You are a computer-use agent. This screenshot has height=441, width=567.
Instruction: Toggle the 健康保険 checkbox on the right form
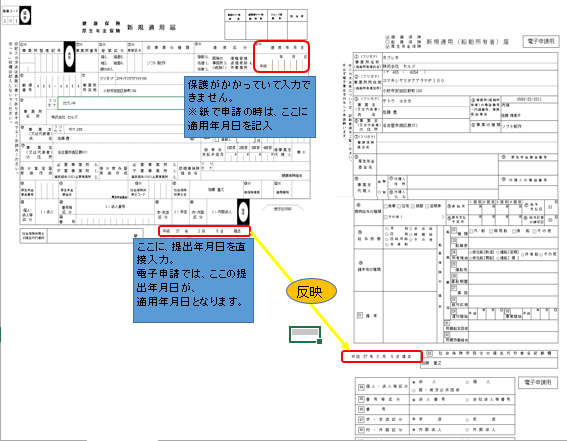pyautogui.click(x=388, y=37)
